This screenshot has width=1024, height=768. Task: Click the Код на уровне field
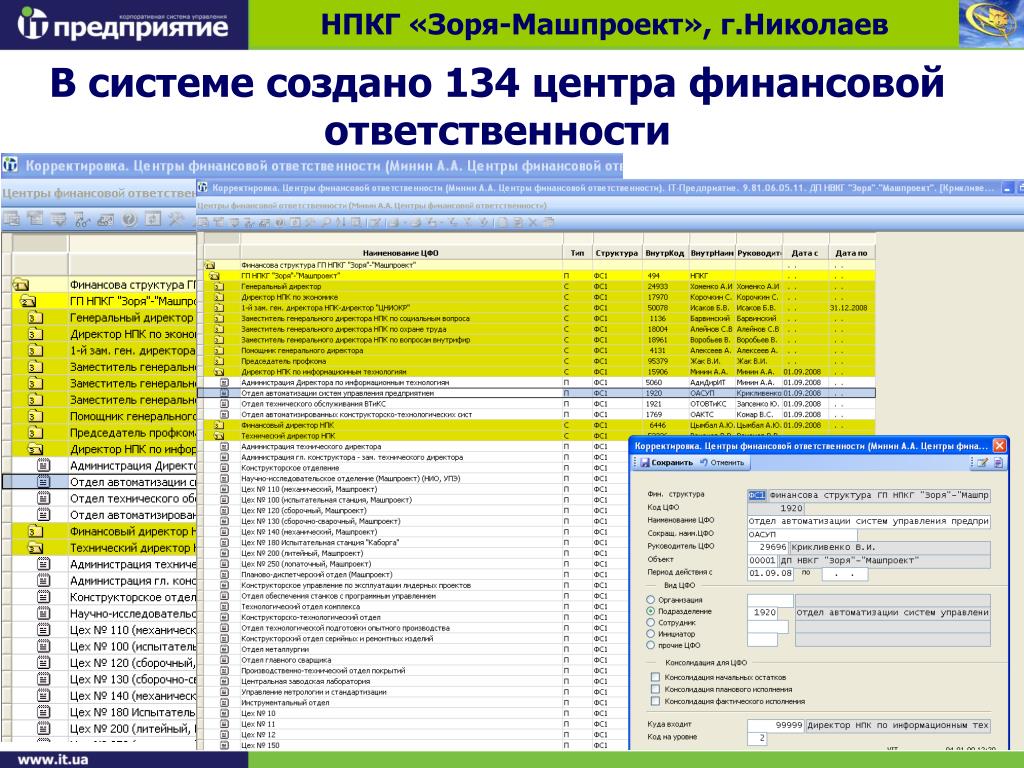coord(757,739)
